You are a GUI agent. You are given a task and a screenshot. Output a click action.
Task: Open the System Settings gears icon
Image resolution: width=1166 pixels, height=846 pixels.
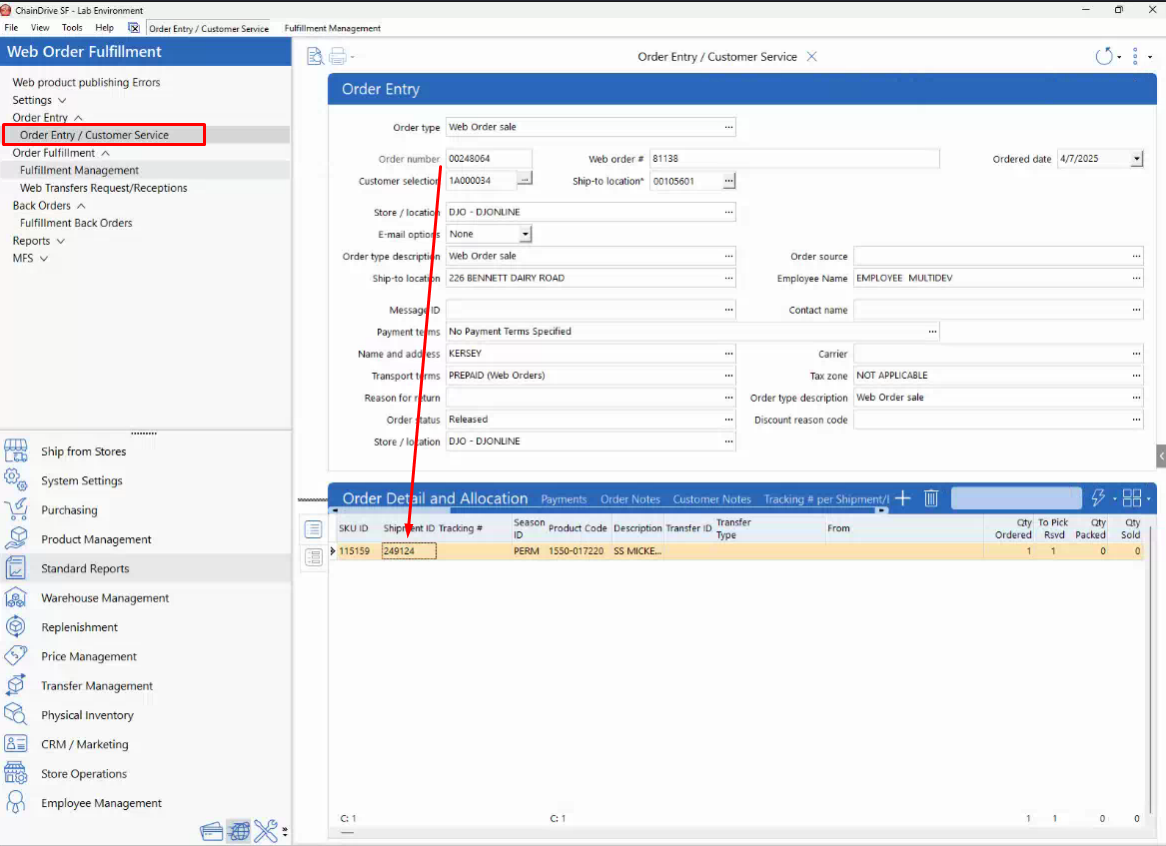click(x=16, y=480)
